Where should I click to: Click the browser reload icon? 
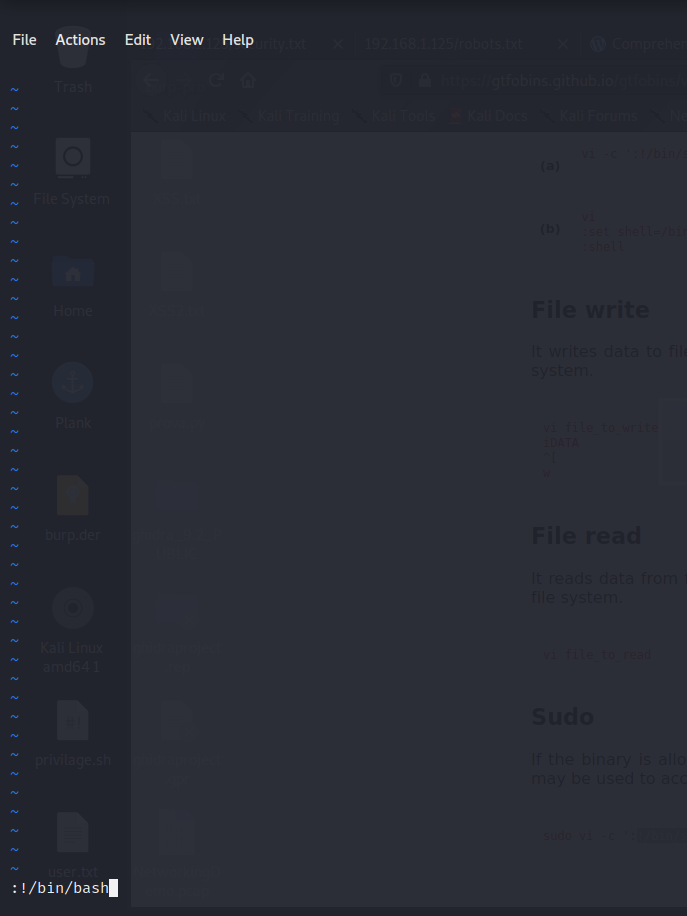pos(216,81)
